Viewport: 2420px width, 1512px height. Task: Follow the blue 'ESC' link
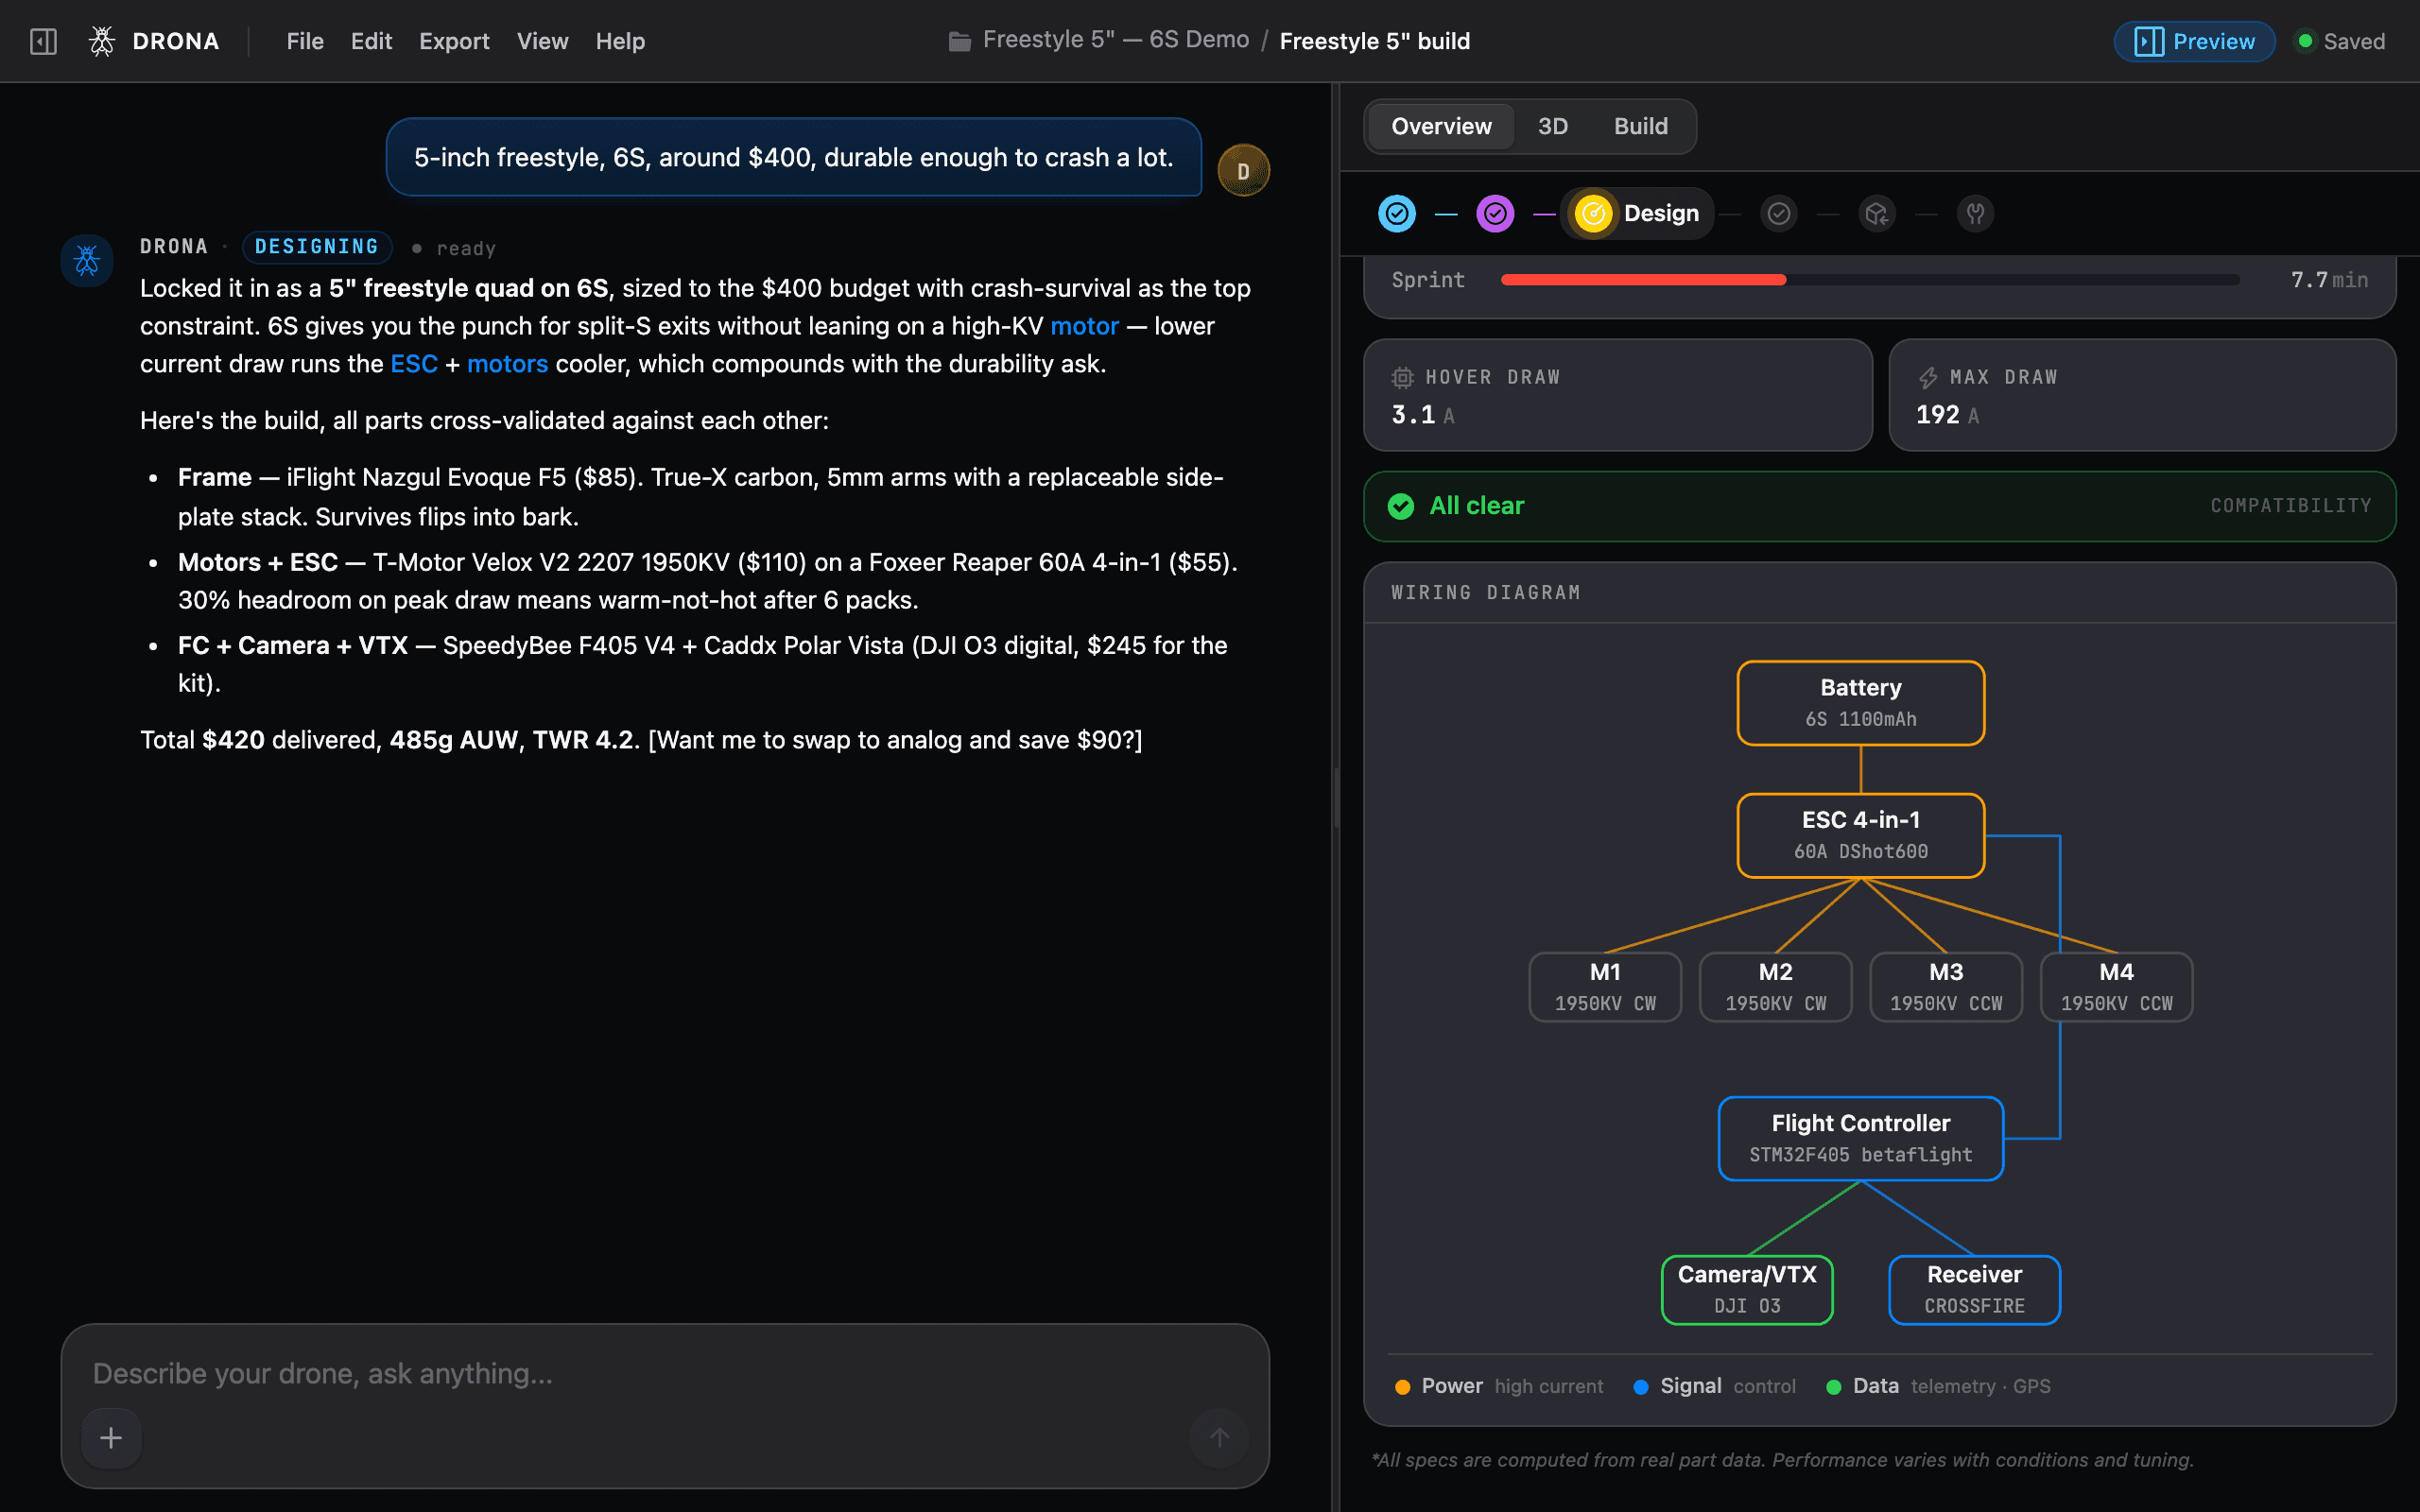413,364
